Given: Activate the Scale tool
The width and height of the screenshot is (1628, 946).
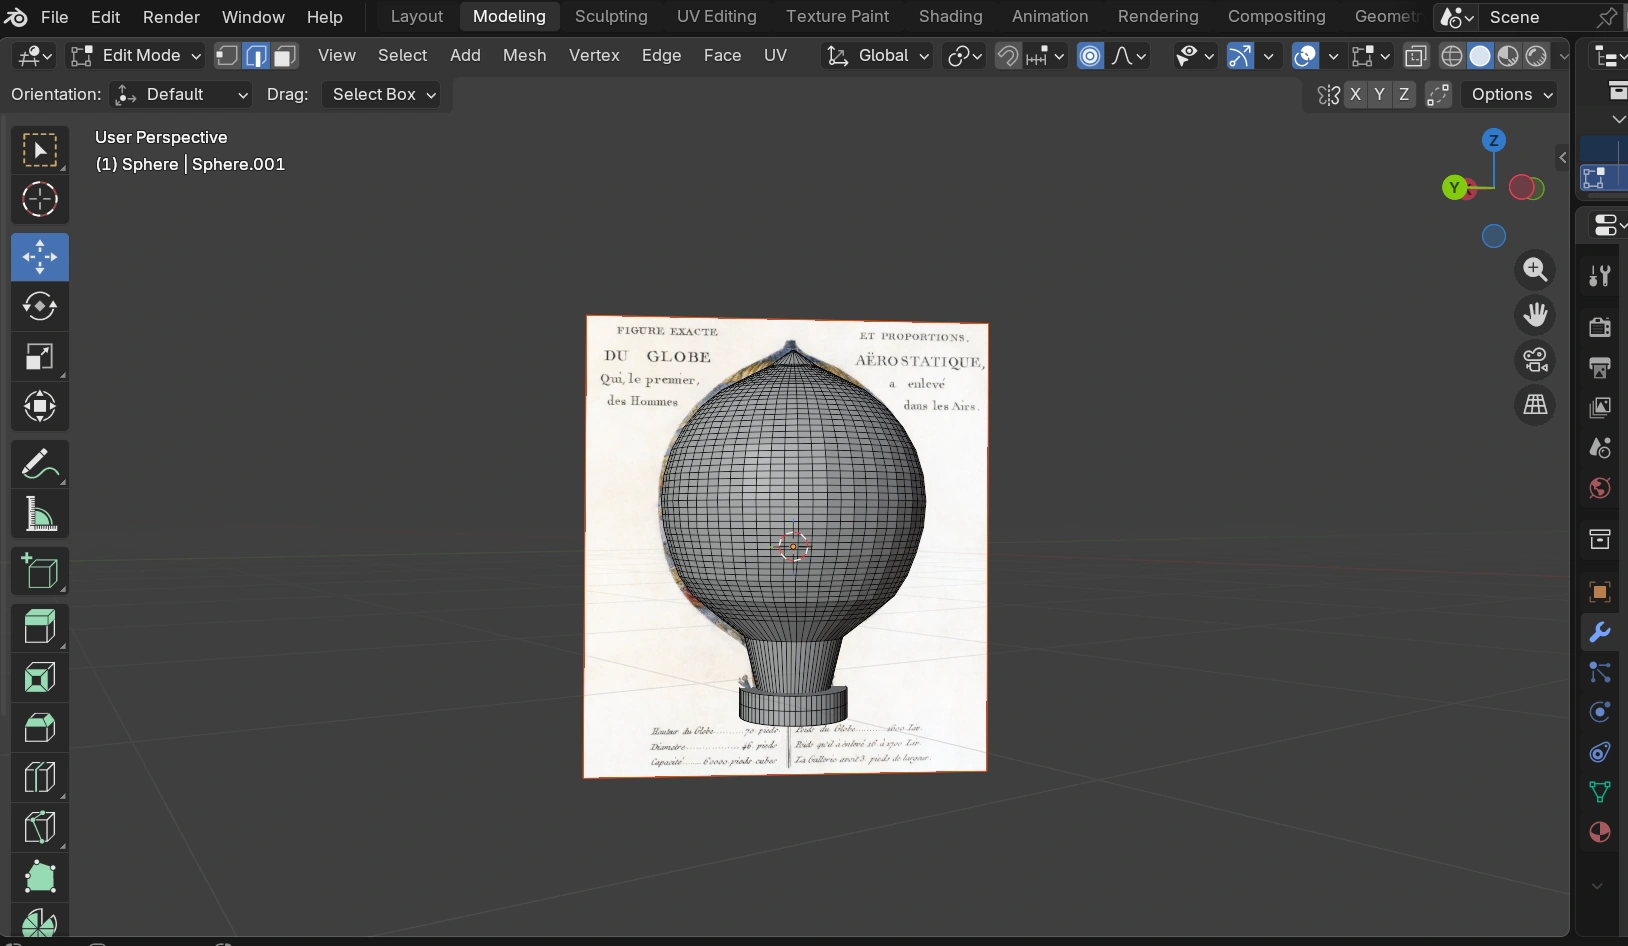Looking at the screenshot, I should click(x=40, y=357).
